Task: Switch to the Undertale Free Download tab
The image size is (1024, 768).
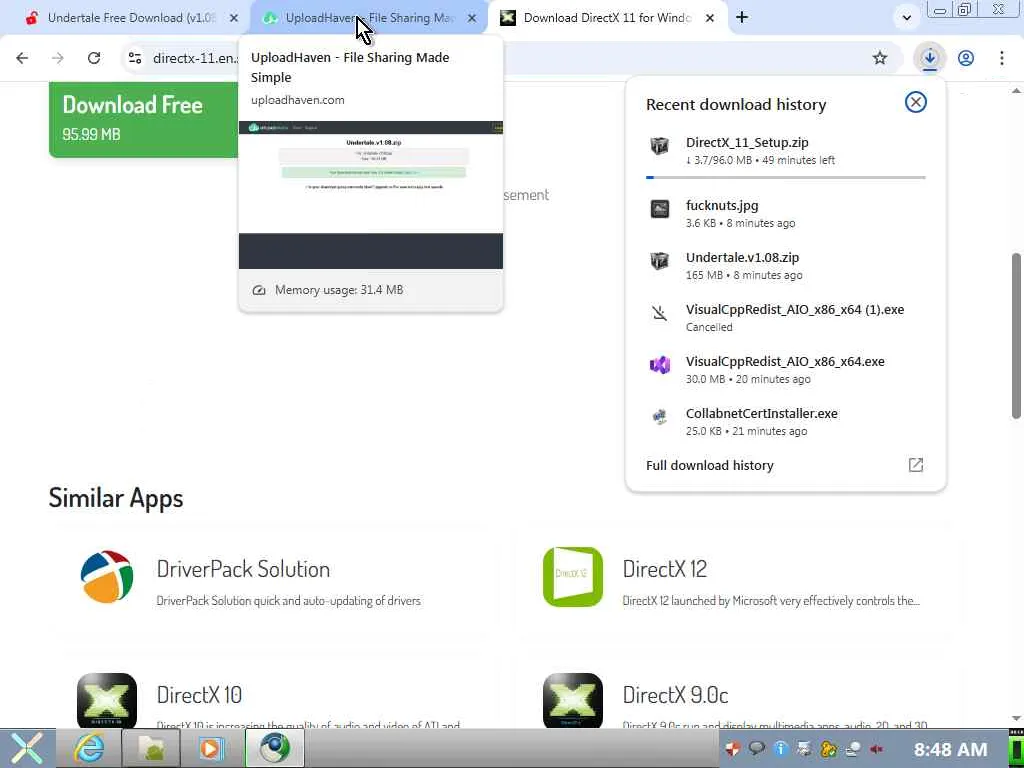Action: tap(131, 18)
